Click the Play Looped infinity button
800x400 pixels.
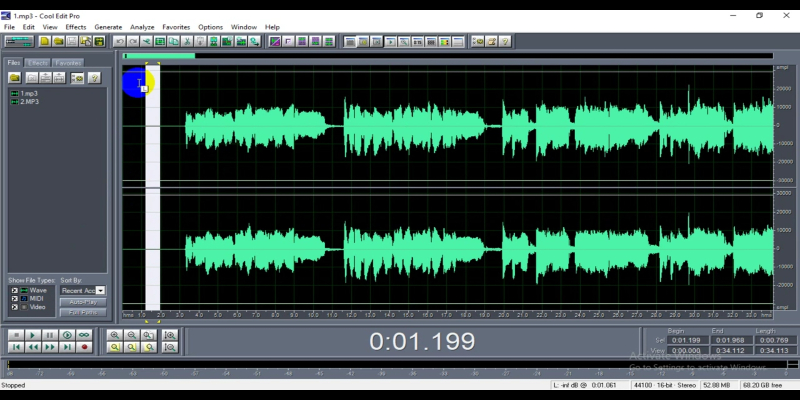[x=85, y=334]
